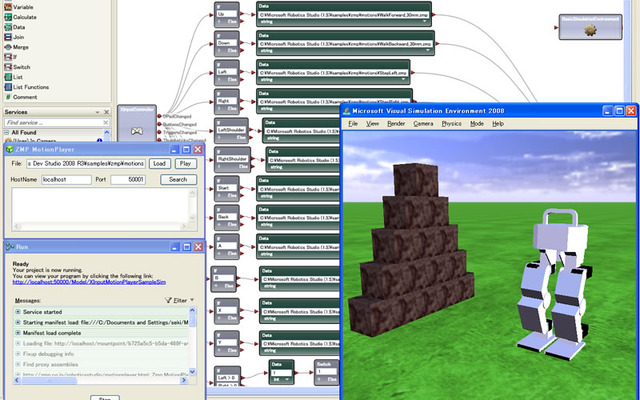This screenshot has height=400, width=640.
Task: Pick the Switch activity icon in toolbox
Action: pos(8,67)
